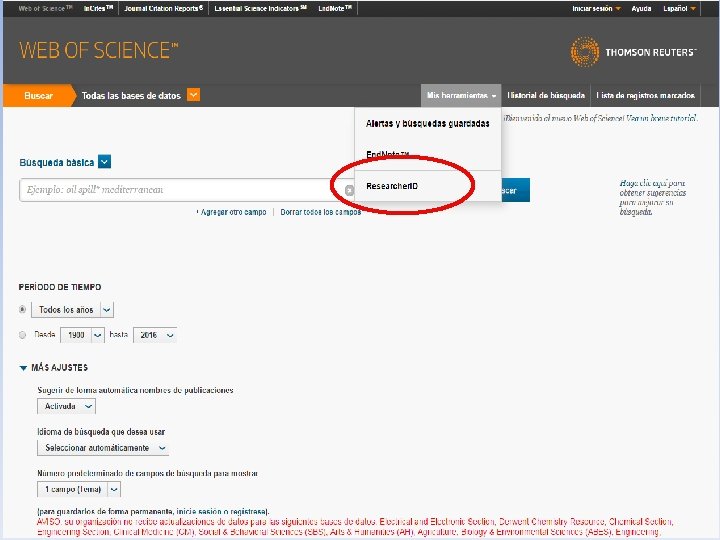Click Borrar todos los campos
Image resolution: width=720 pixels, height=540 pixels.
pos(321,212)
